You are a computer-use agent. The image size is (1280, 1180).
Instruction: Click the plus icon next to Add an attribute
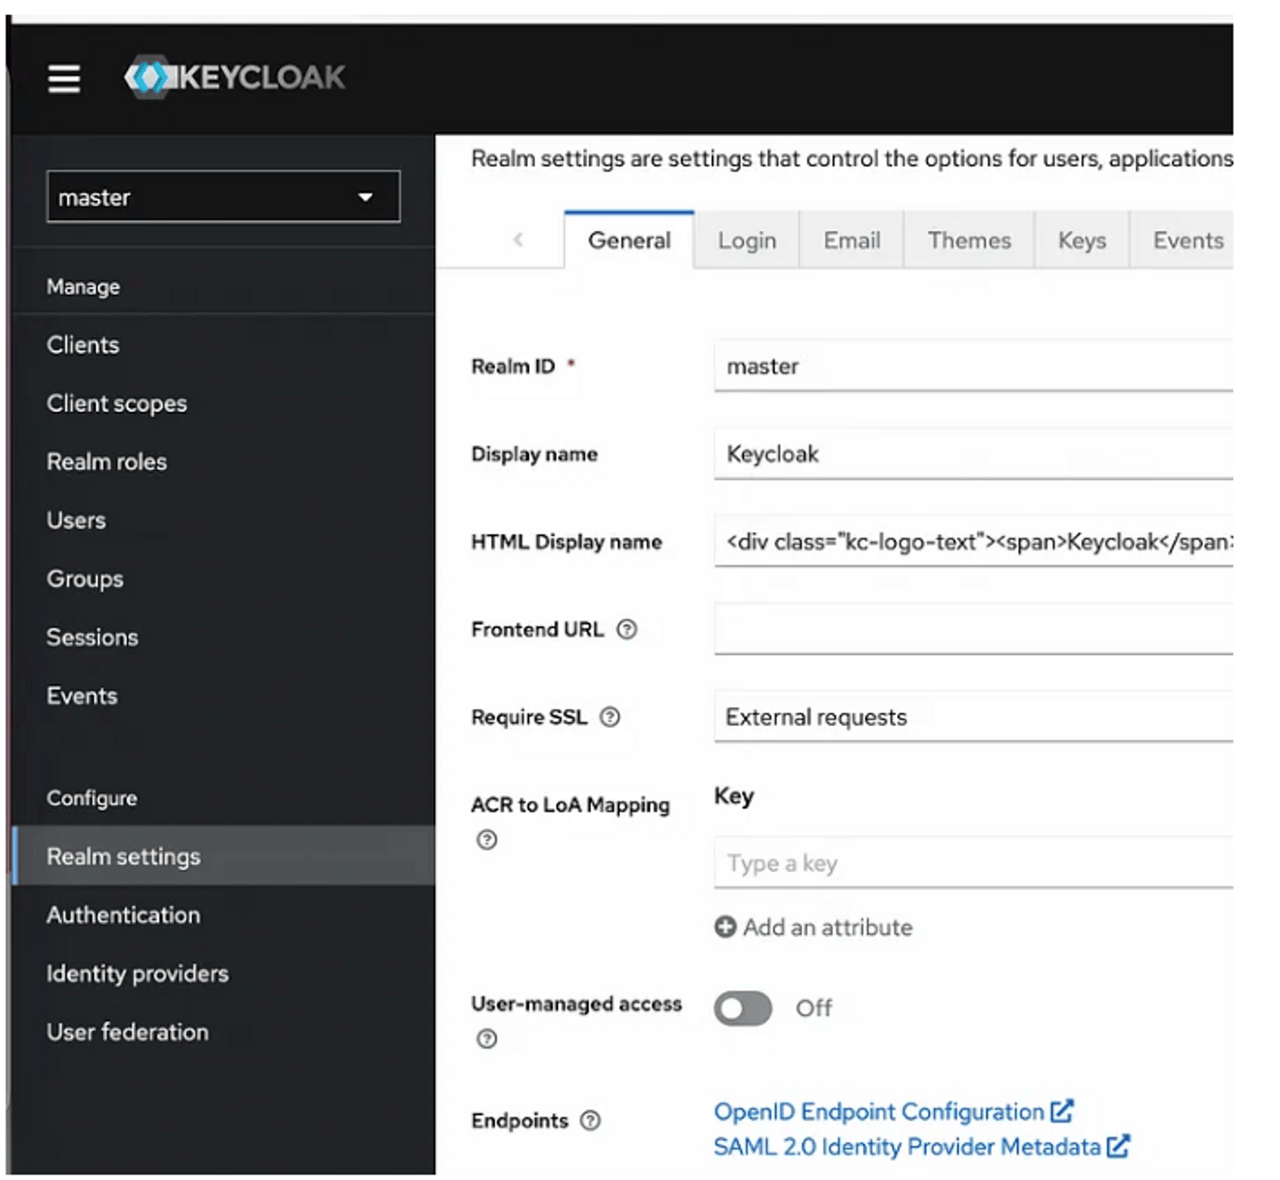tap(724, 927)
